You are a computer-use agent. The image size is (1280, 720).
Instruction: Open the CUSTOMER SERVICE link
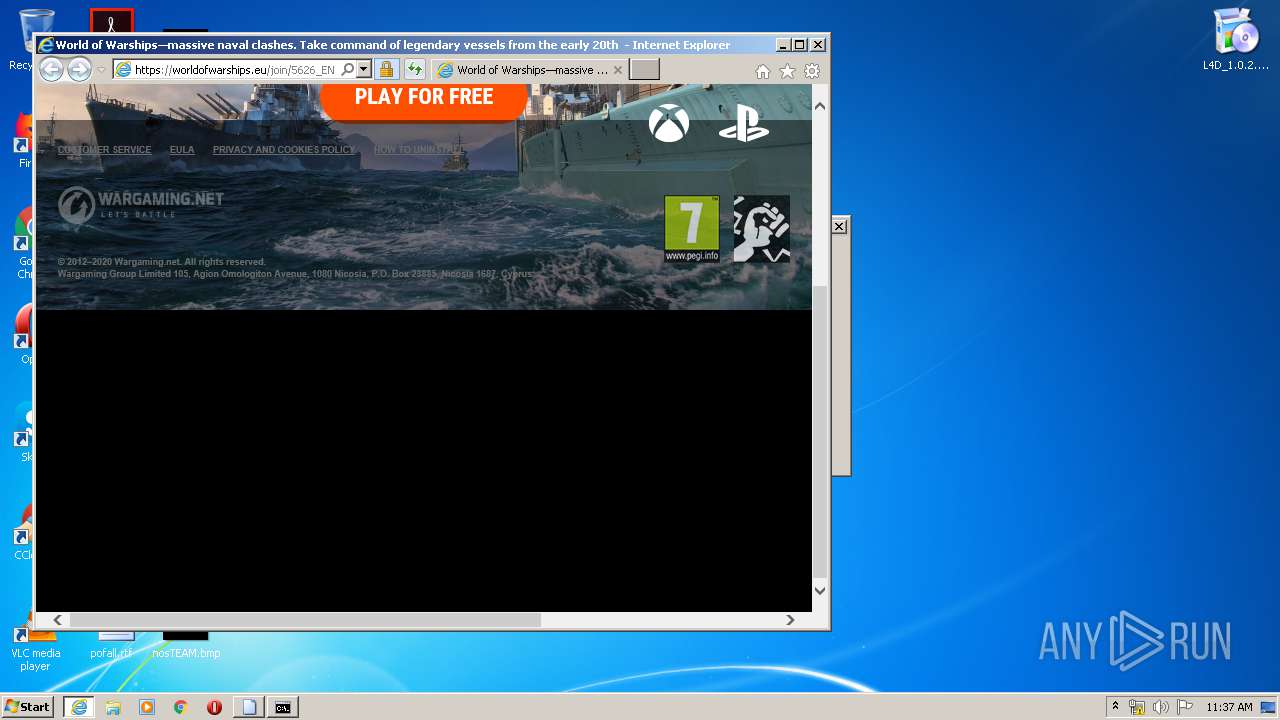(x=104, y=150)
